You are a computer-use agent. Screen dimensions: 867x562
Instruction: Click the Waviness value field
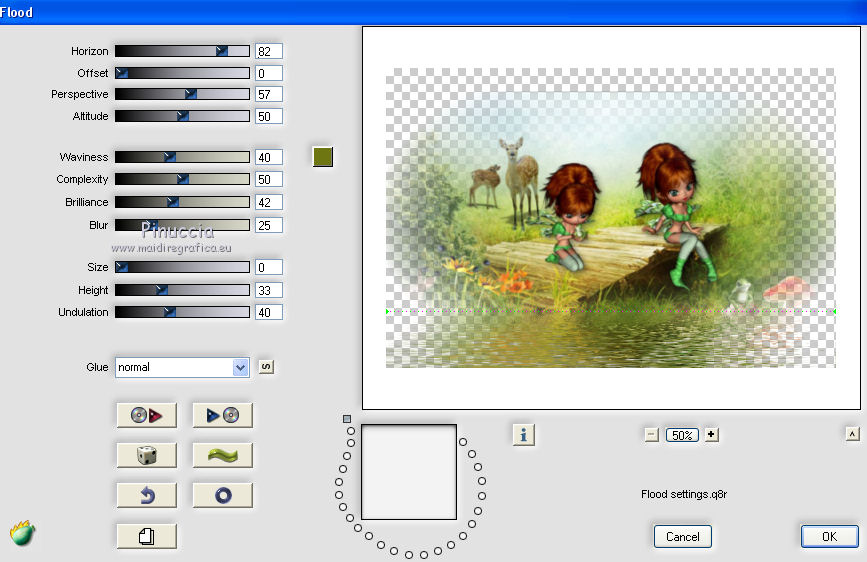click(269, 157)
